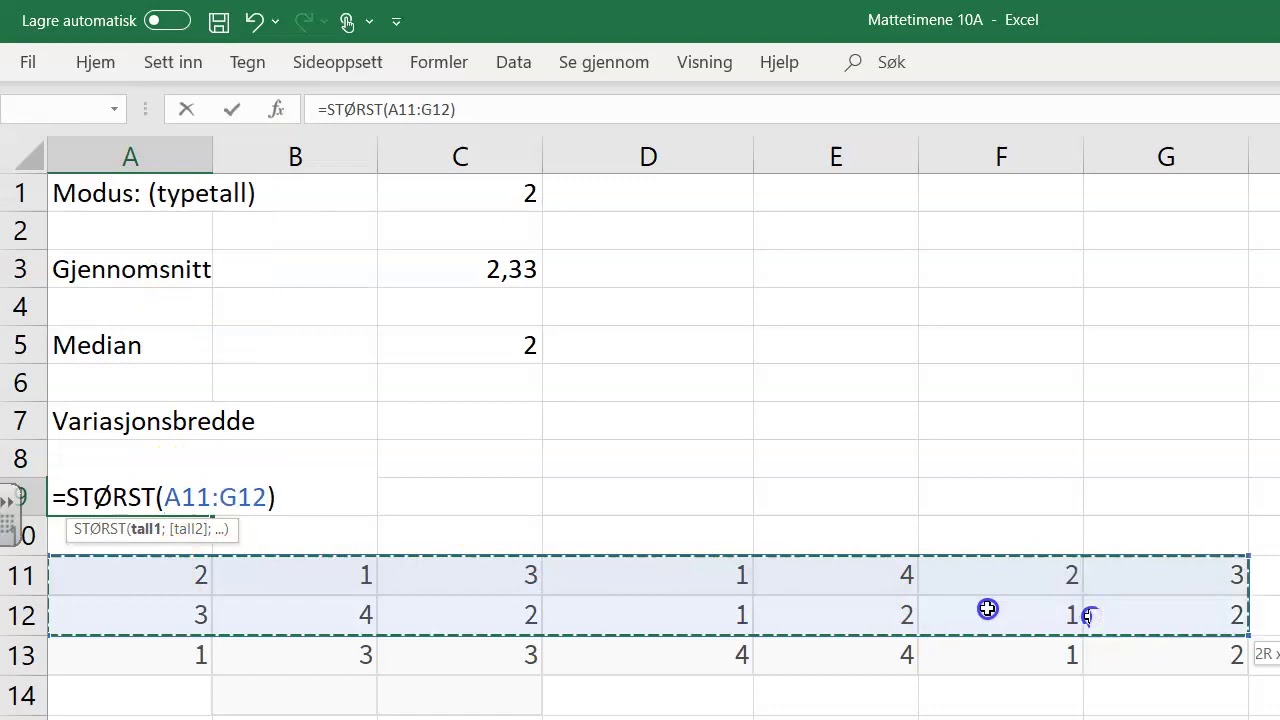The width and height of the screenshot is (1280, 720).
Task: Click STØRST function name in the tooltip
Action: point(99,529)
